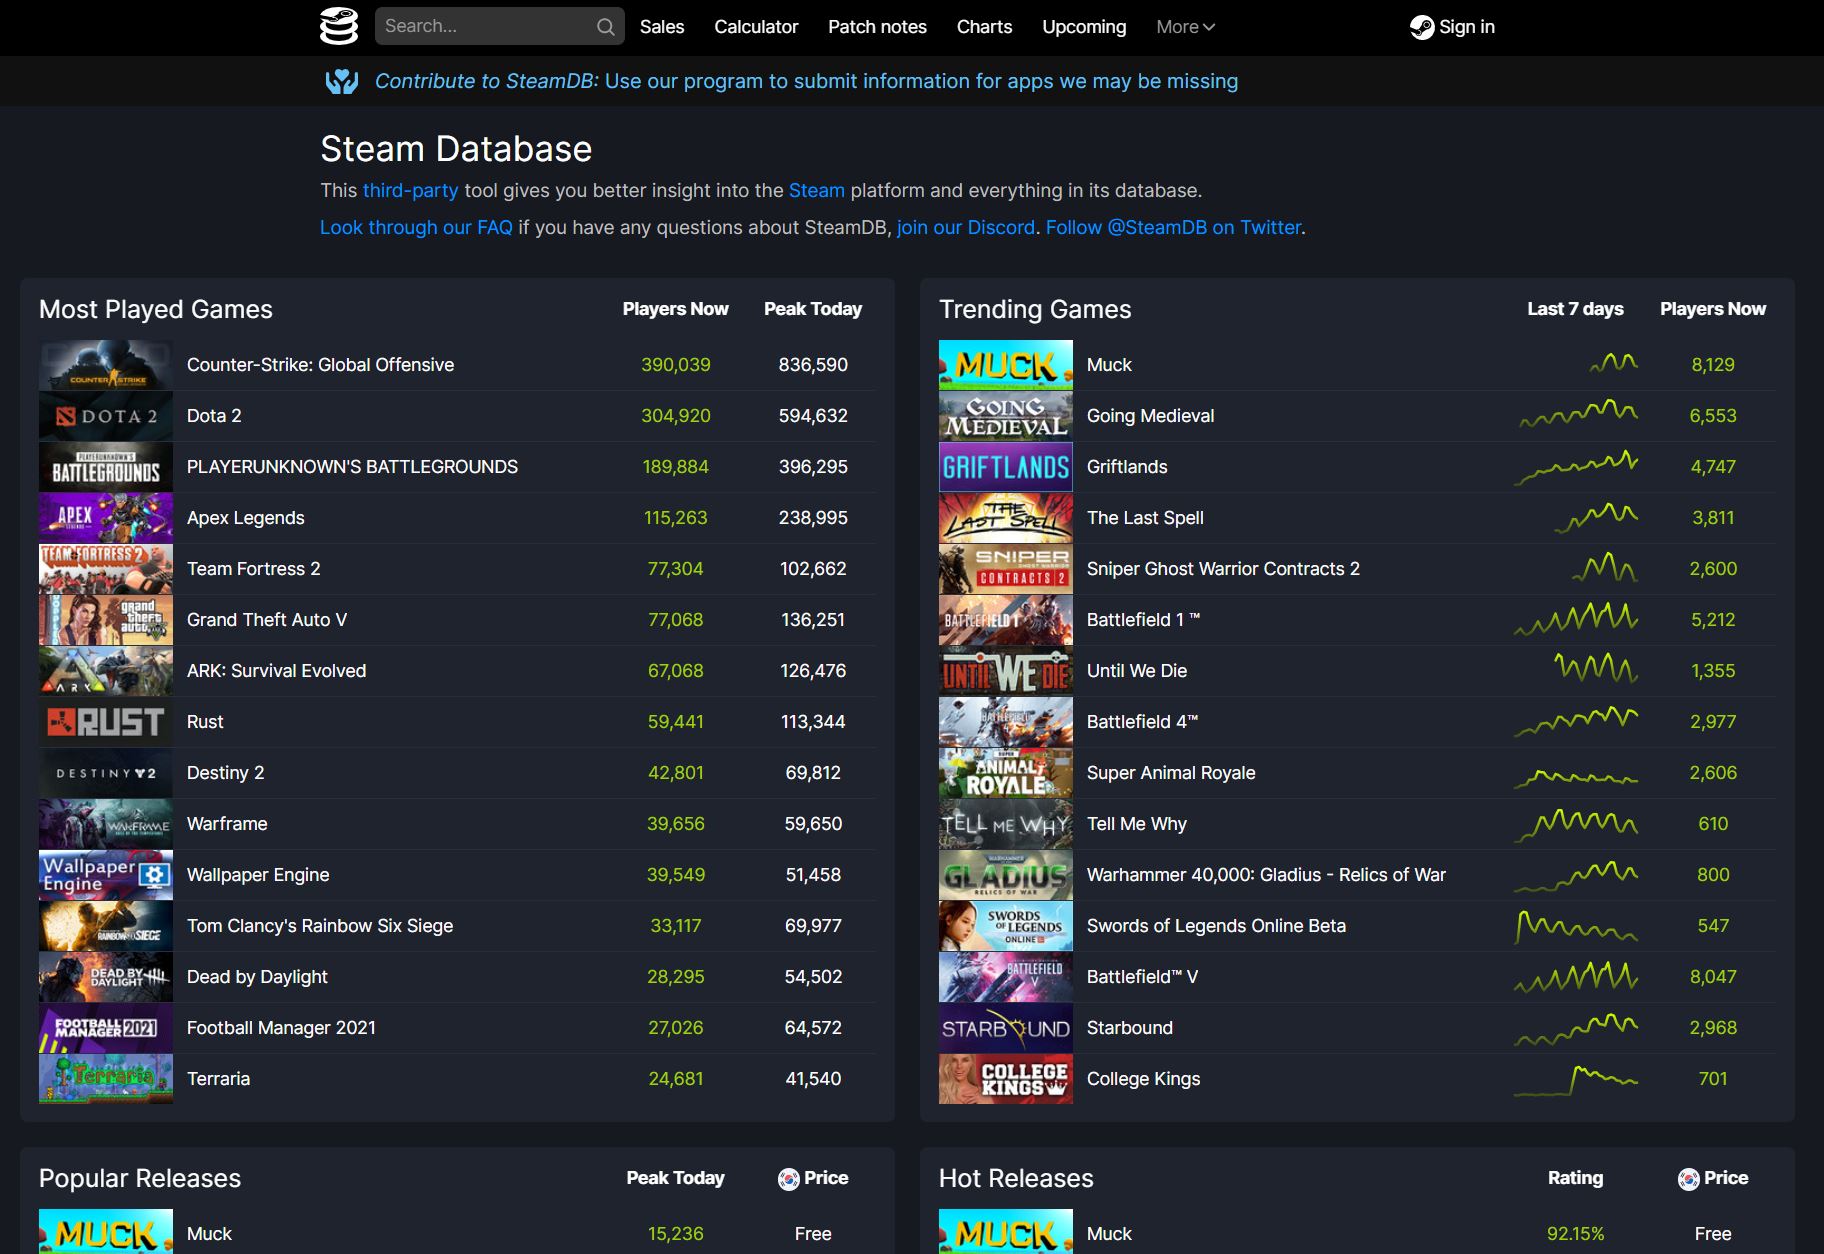The width and height of the screenshot is (1824, 1254).
Task: Open the Steam platform link
Action: (x=816, y=190)
